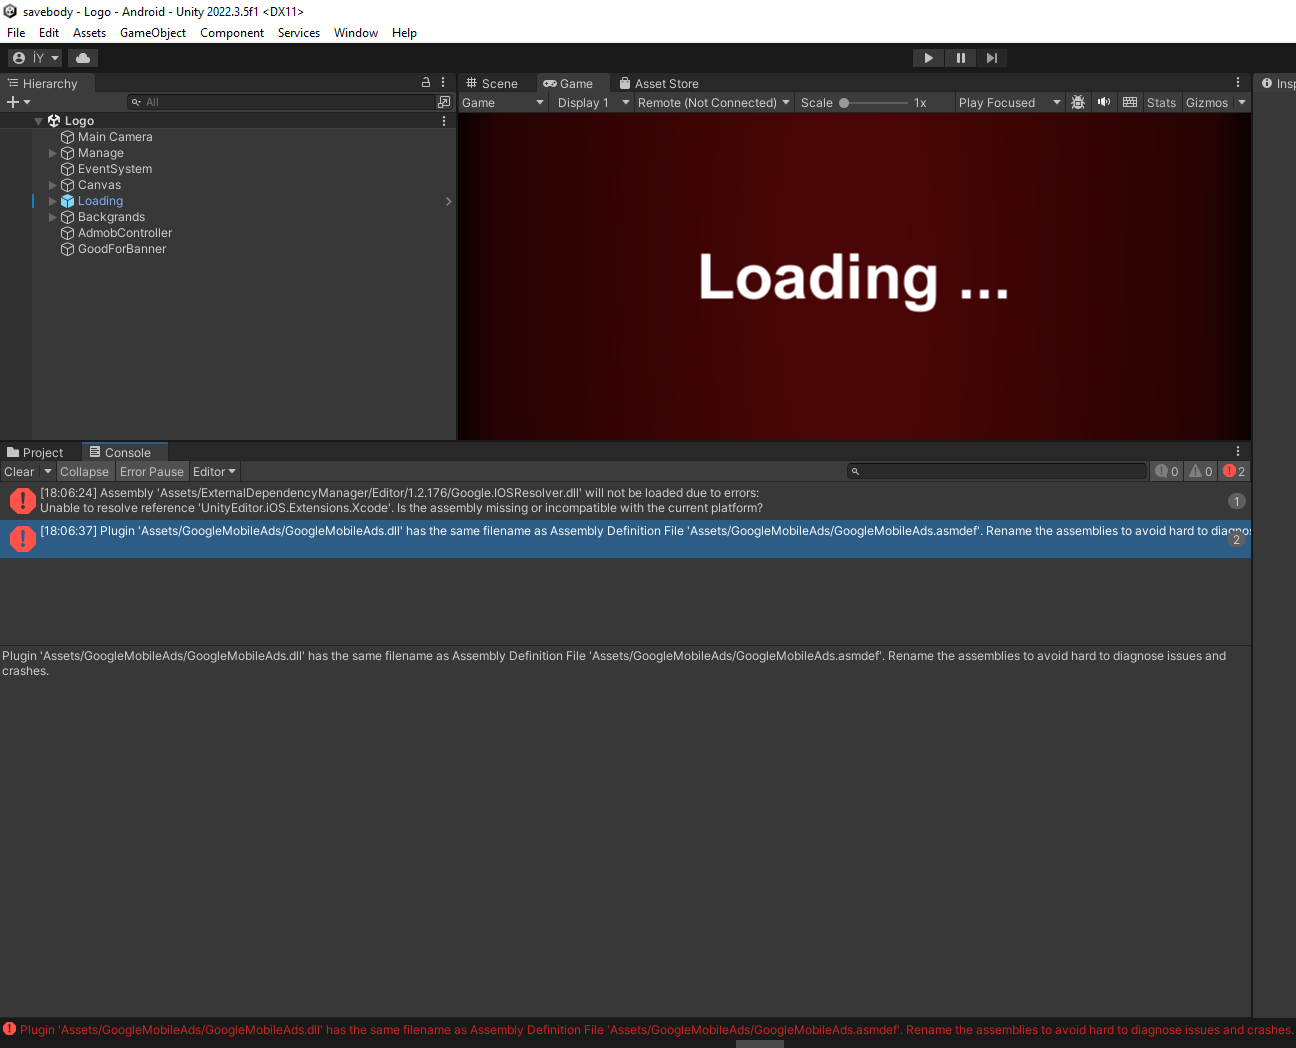Click the Pause button in toolbar
This screenshot has width=1296, height=1048.
(960, 58)
